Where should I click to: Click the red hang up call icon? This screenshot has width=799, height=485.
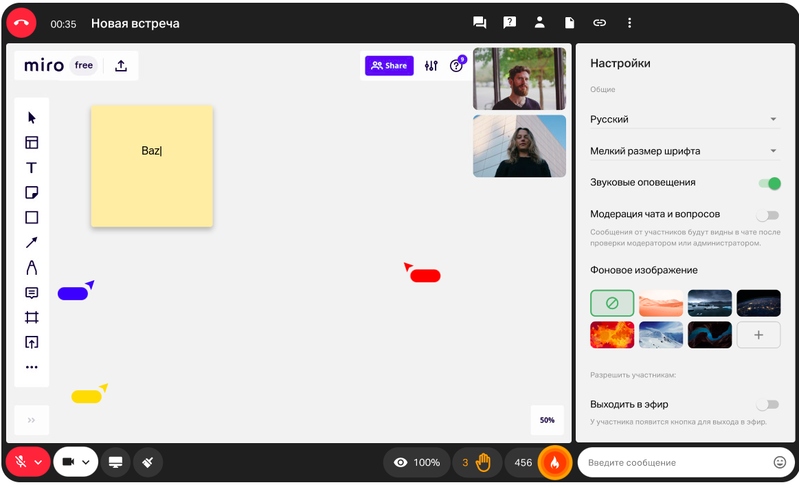click(21, 22)
